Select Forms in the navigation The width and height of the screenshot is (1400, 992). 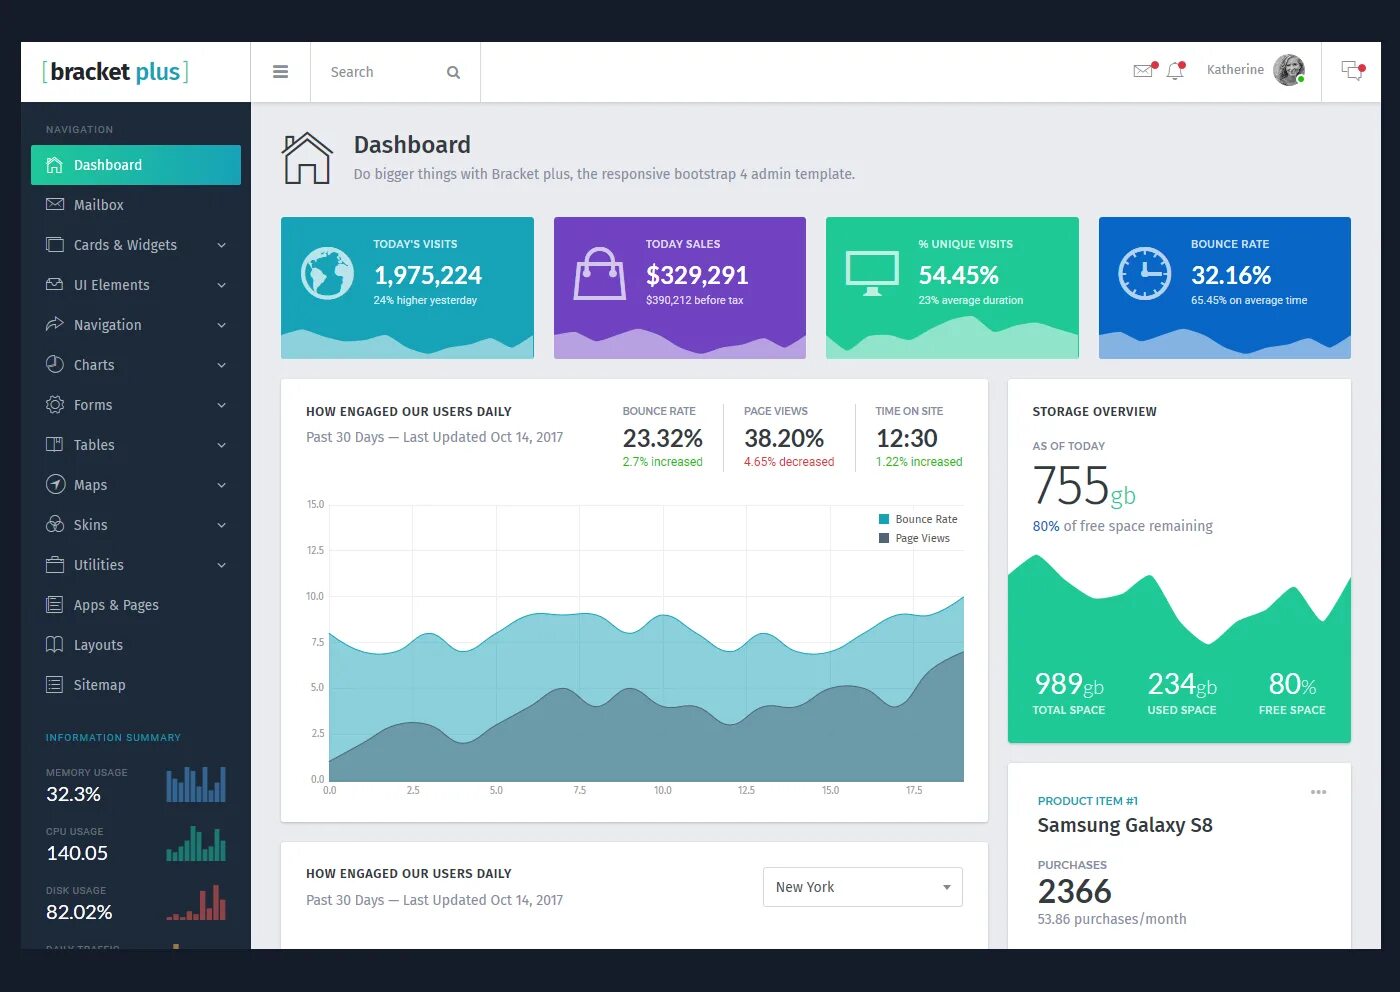tap(136, 404)
